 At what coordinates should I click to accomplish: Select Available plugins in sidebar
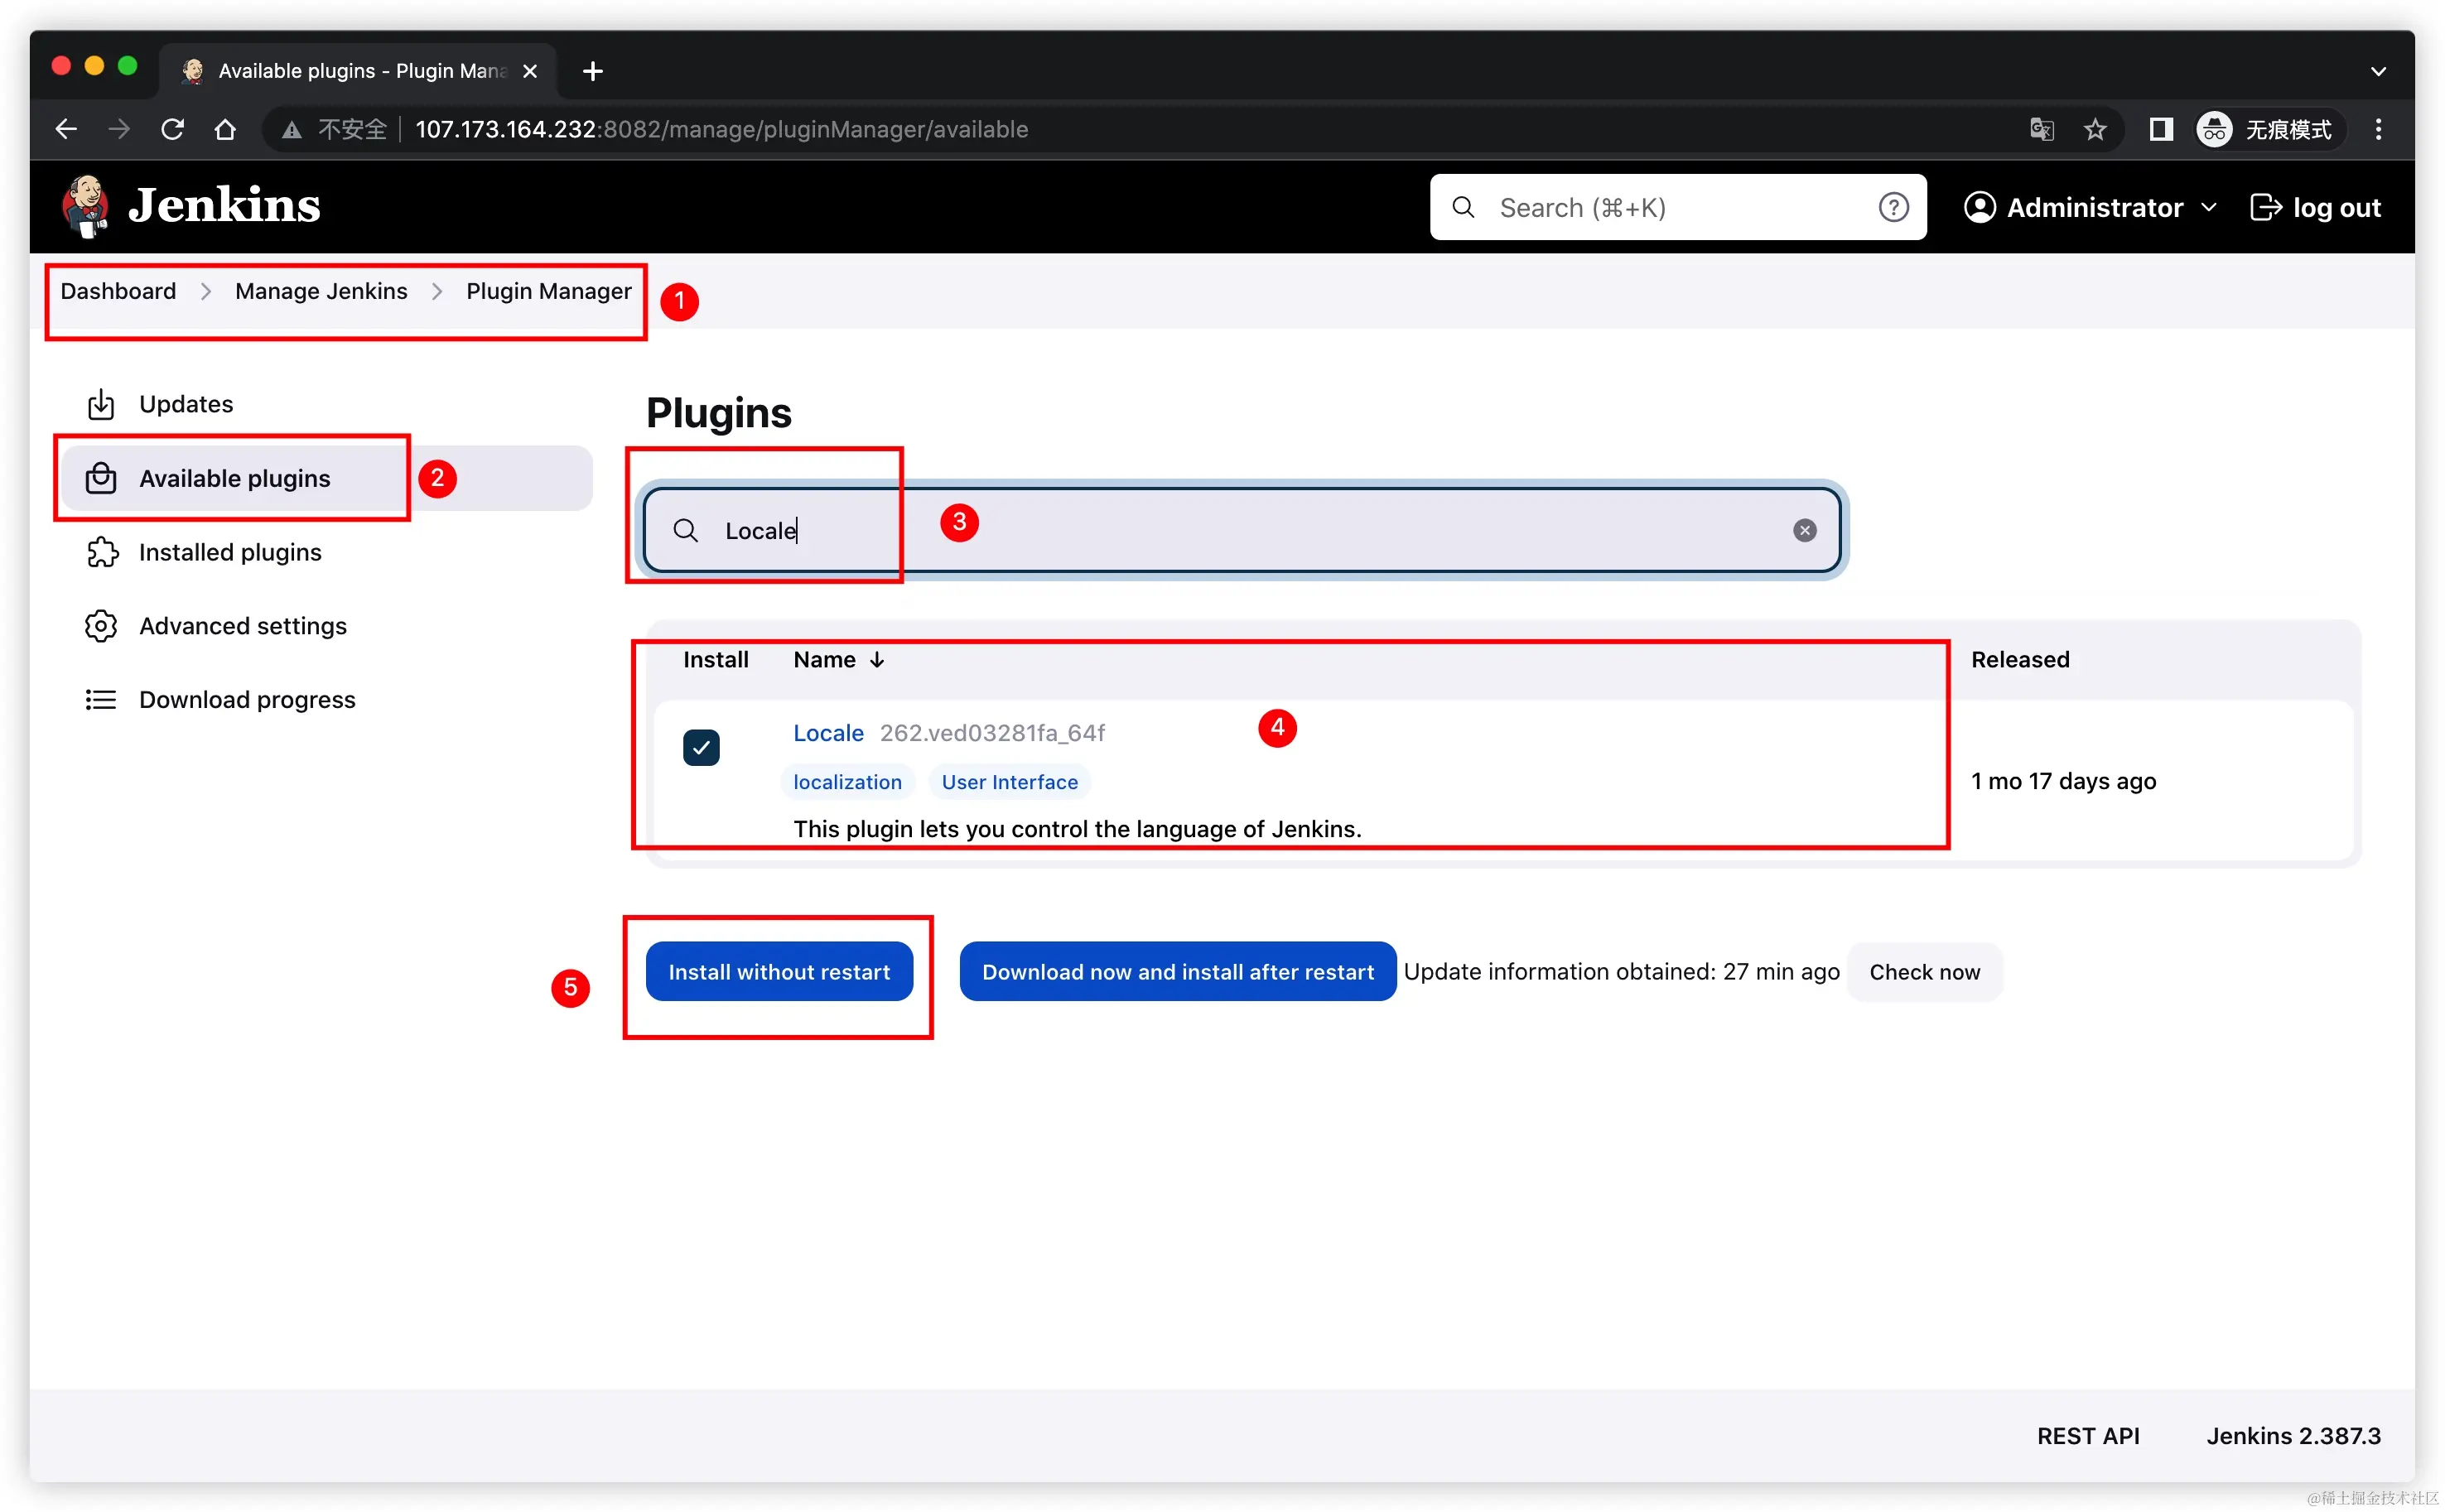coord(328,478)
